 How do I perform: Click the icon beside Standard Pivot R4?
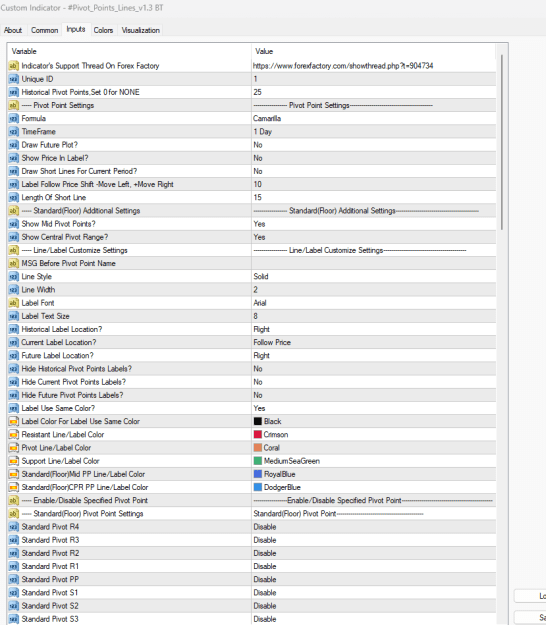(x=14, y=527)
